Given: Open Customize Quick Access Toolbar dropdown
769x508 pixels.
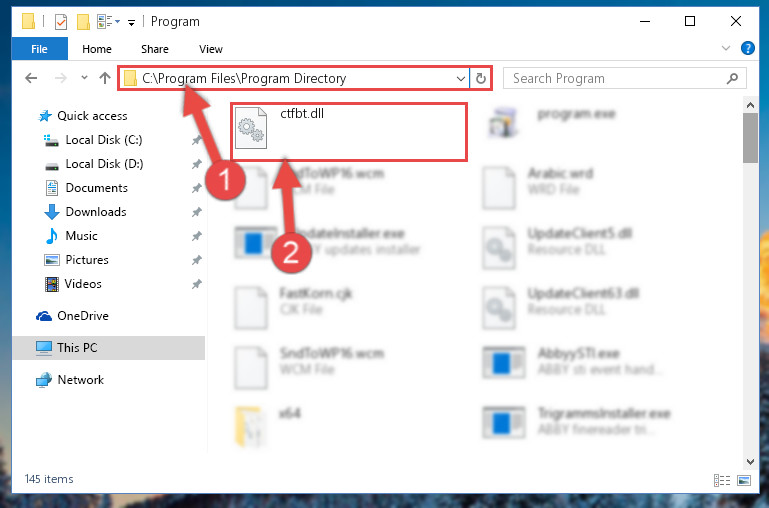Looking at the screenshot, I should tap(131, 22).
